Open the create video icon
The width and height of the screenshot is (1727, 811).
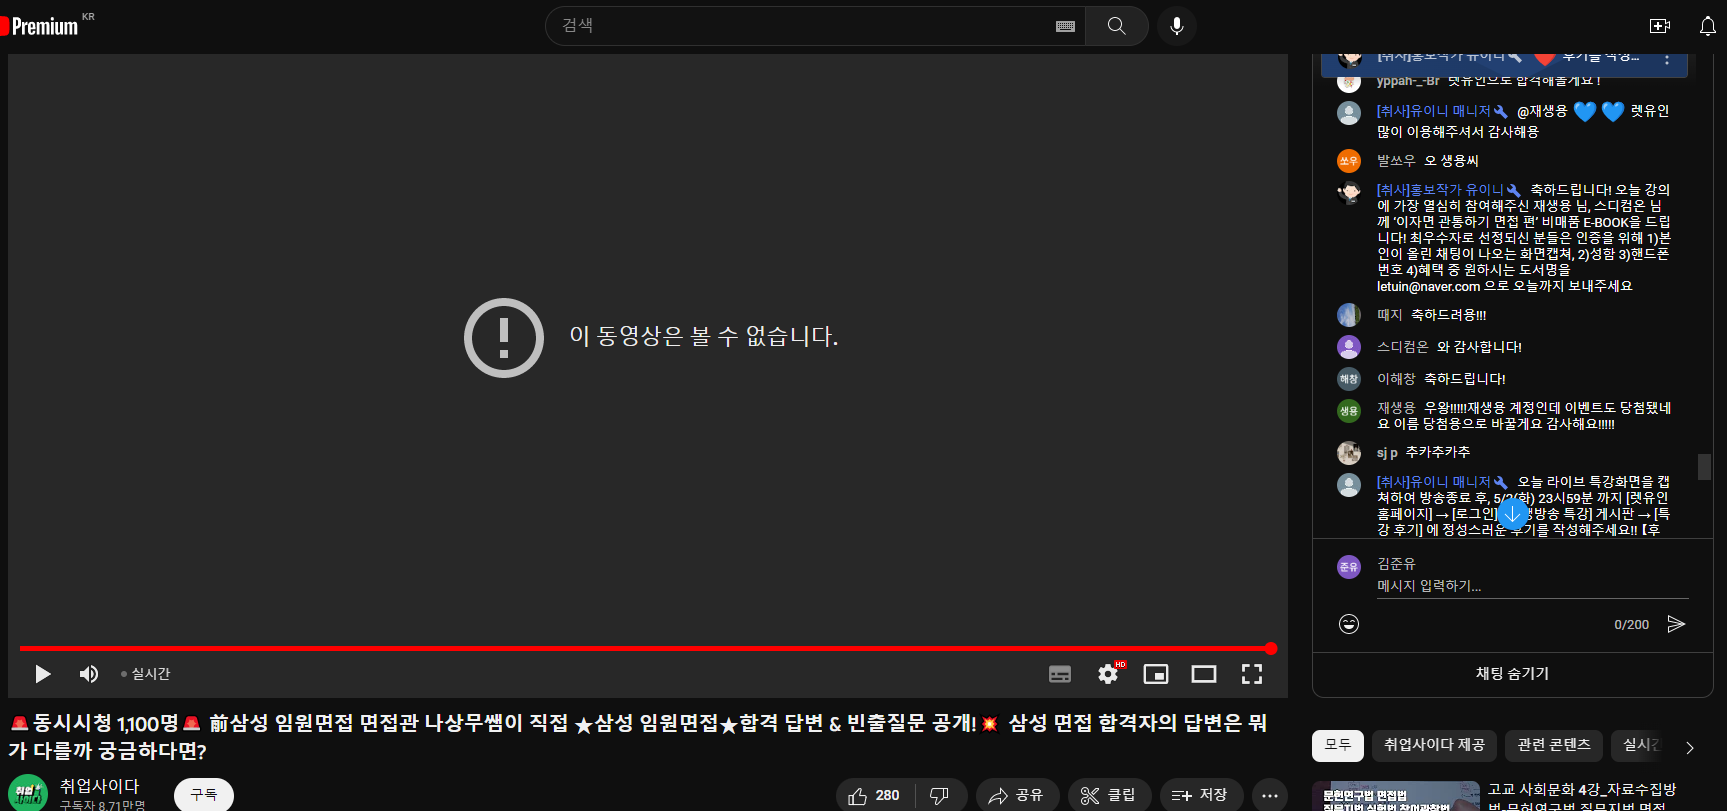tap(1660, 26)
